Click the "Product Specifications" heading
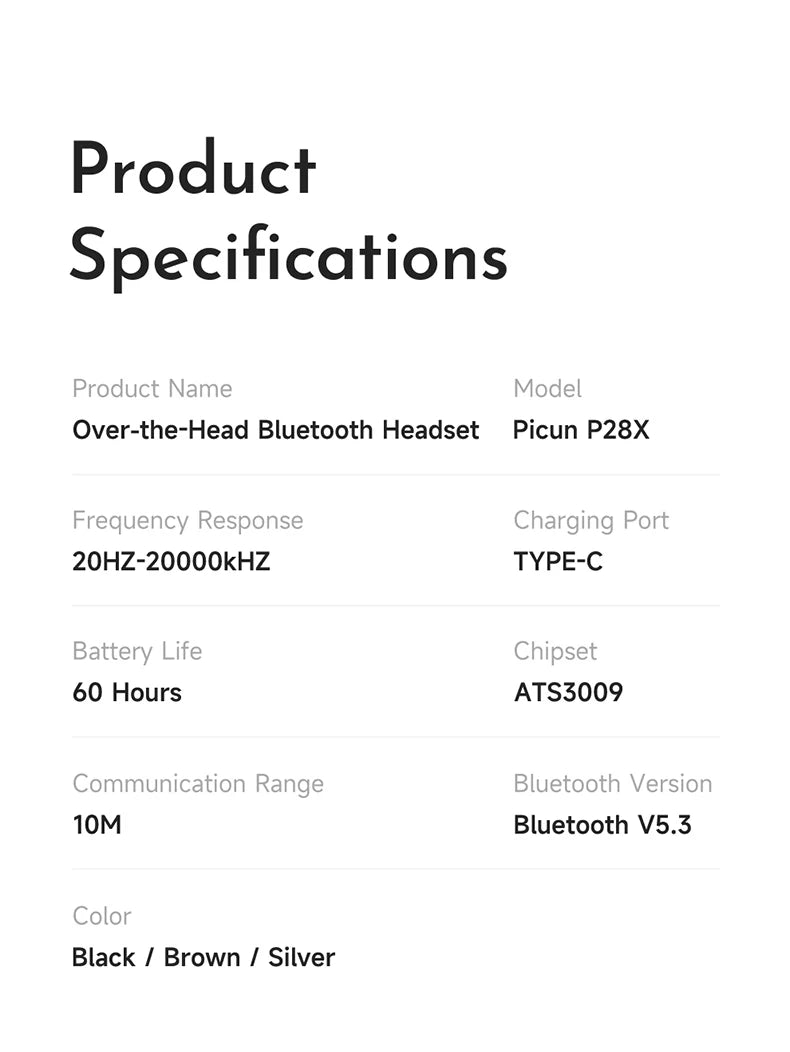The height and width of the screenshot is (1052, 790). click(x=288, y=212)
